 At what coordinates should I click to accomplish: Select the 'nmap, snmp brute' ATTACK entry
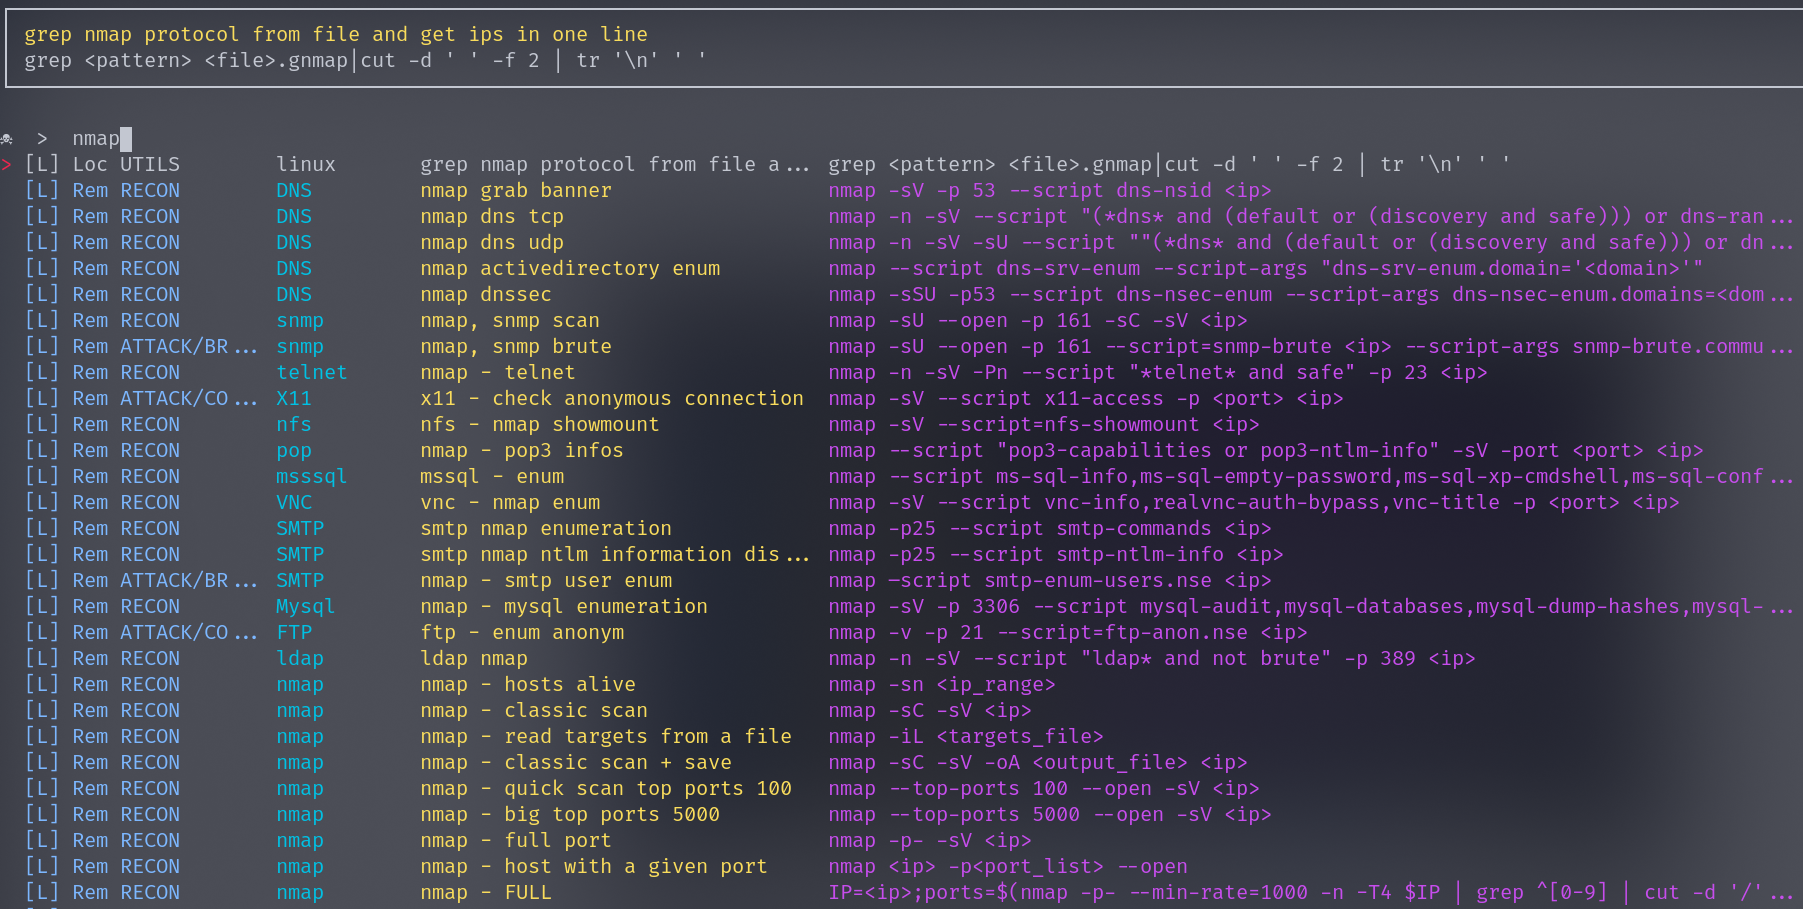(516, 346)
